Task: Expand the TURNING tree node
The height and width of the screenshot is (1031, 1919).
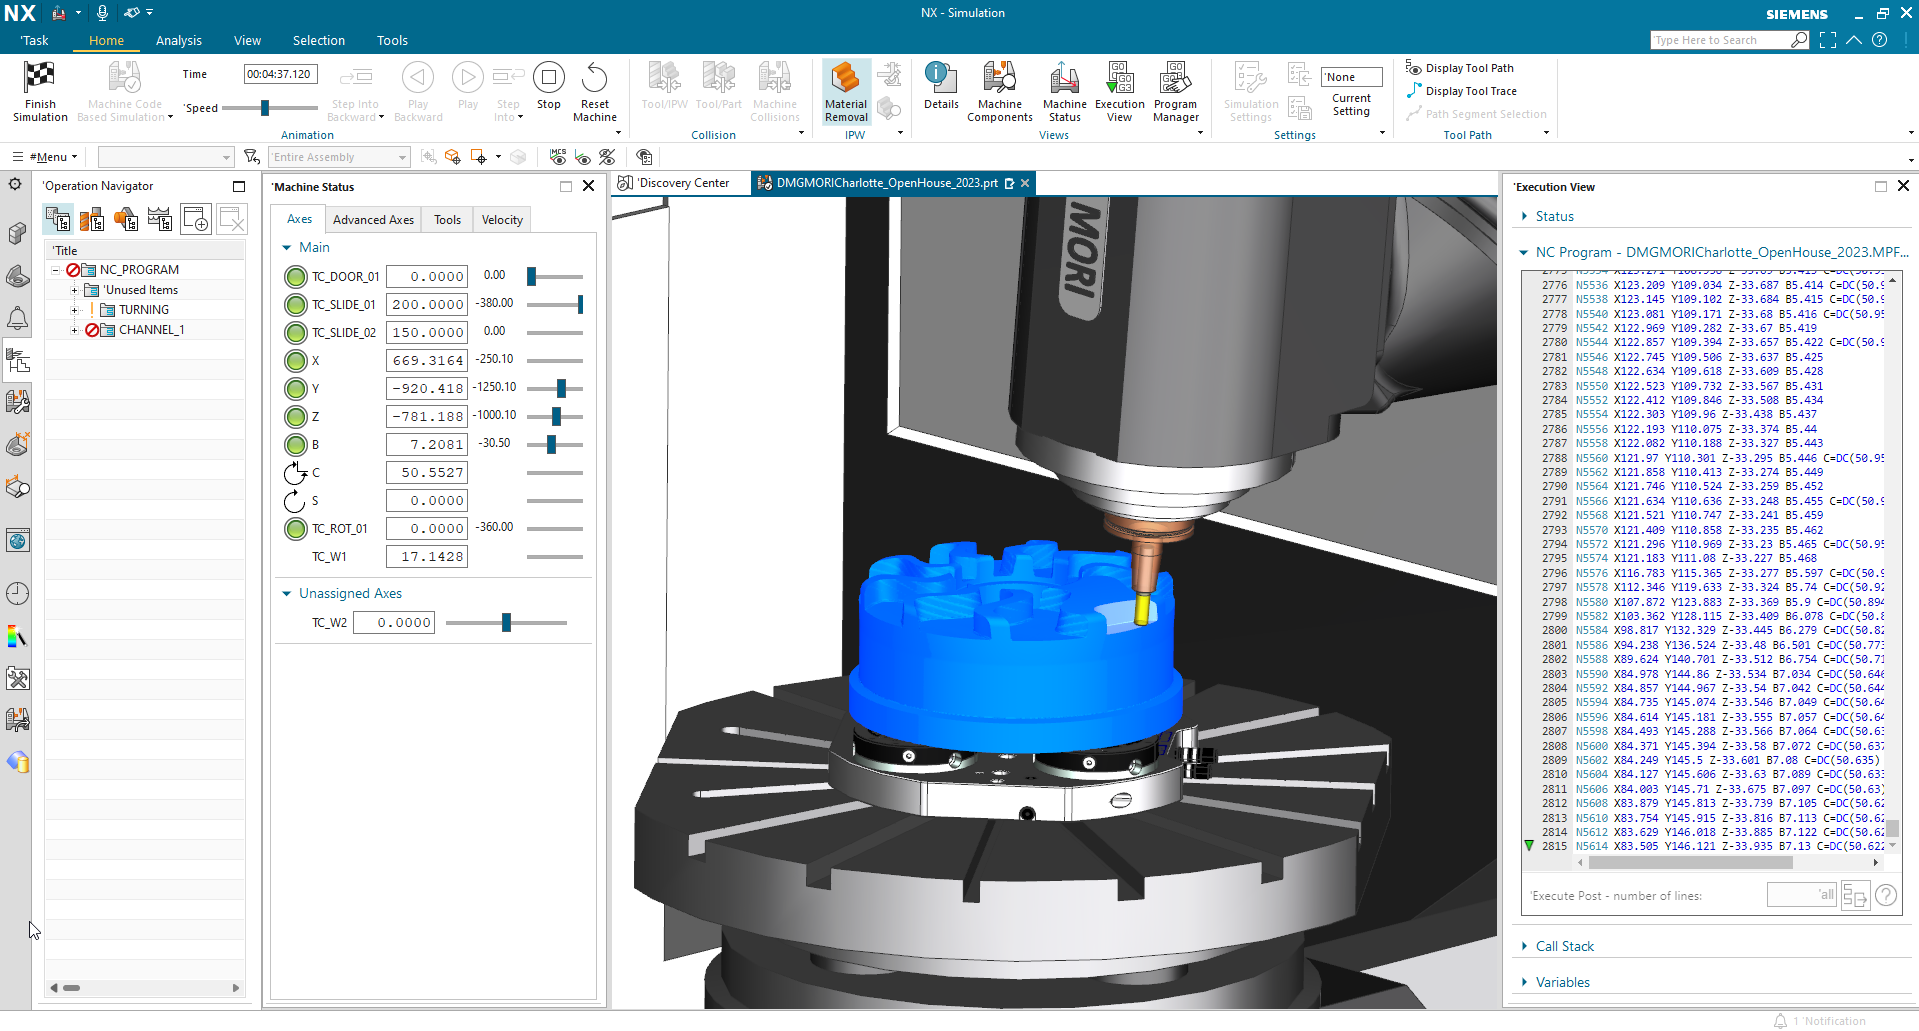Action: 74,310
